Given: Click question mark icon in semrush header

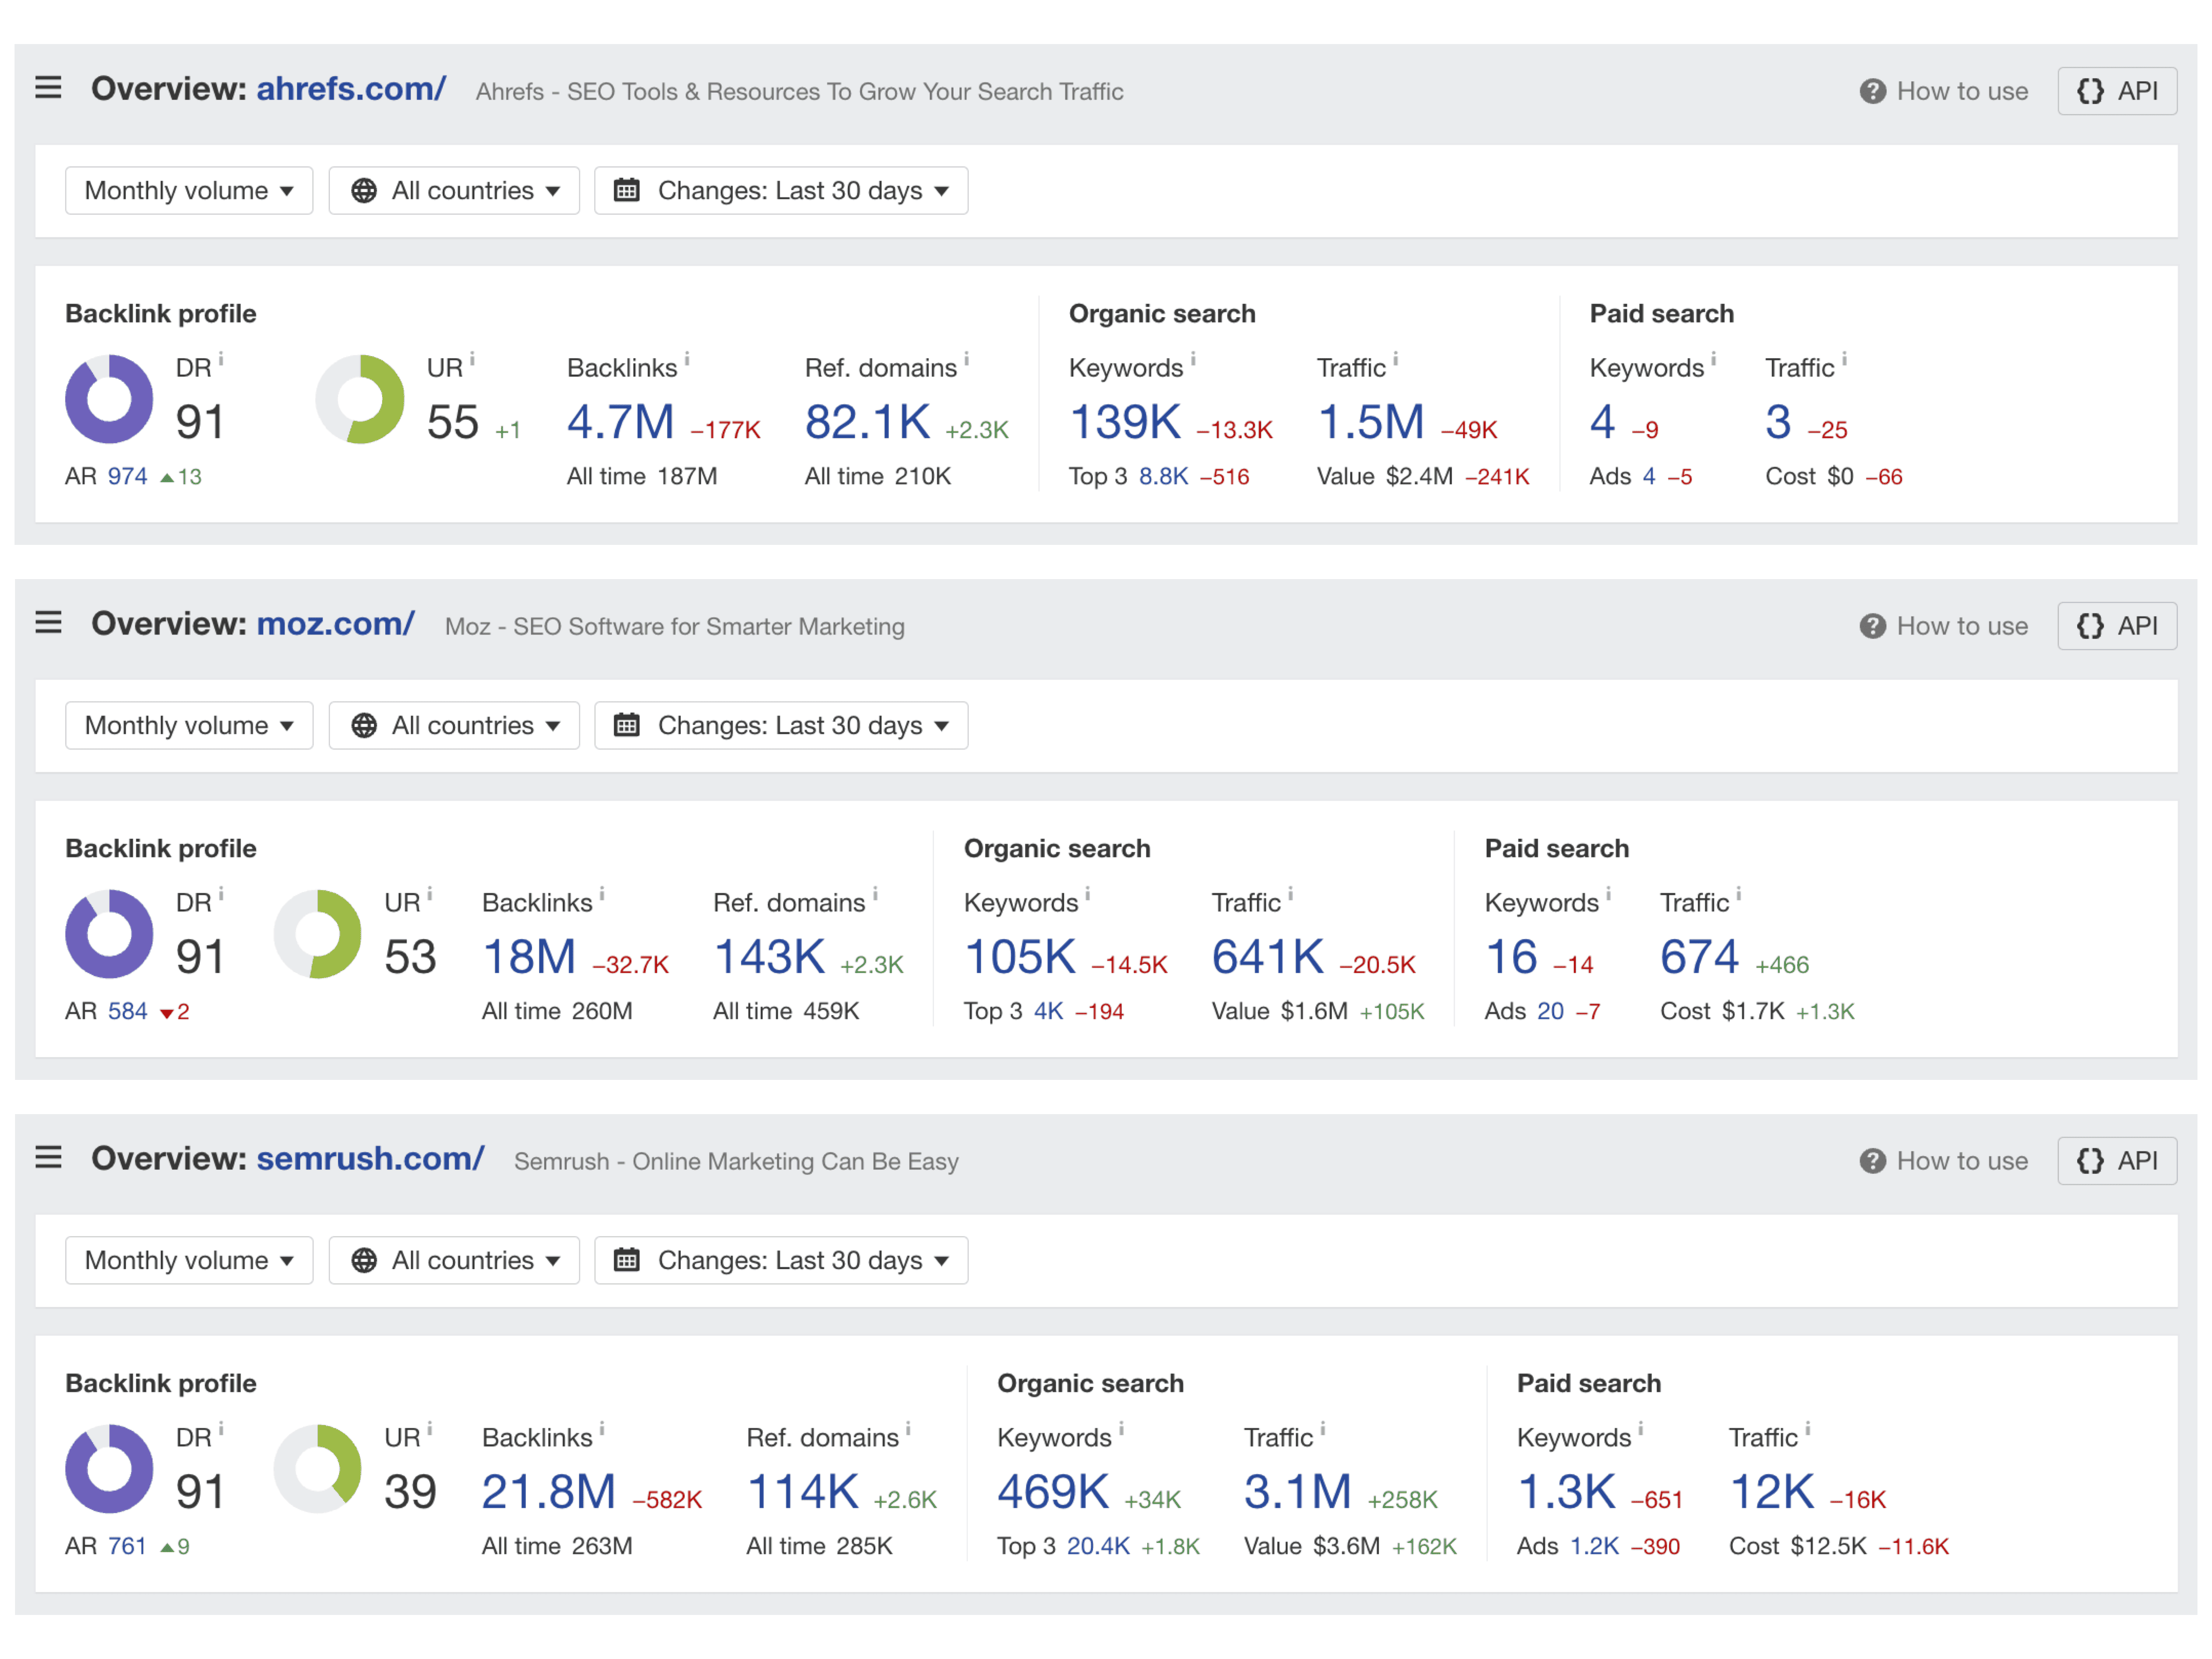Looking at the screenshot, I should pyautogui.click(x=1872, y=1161).
